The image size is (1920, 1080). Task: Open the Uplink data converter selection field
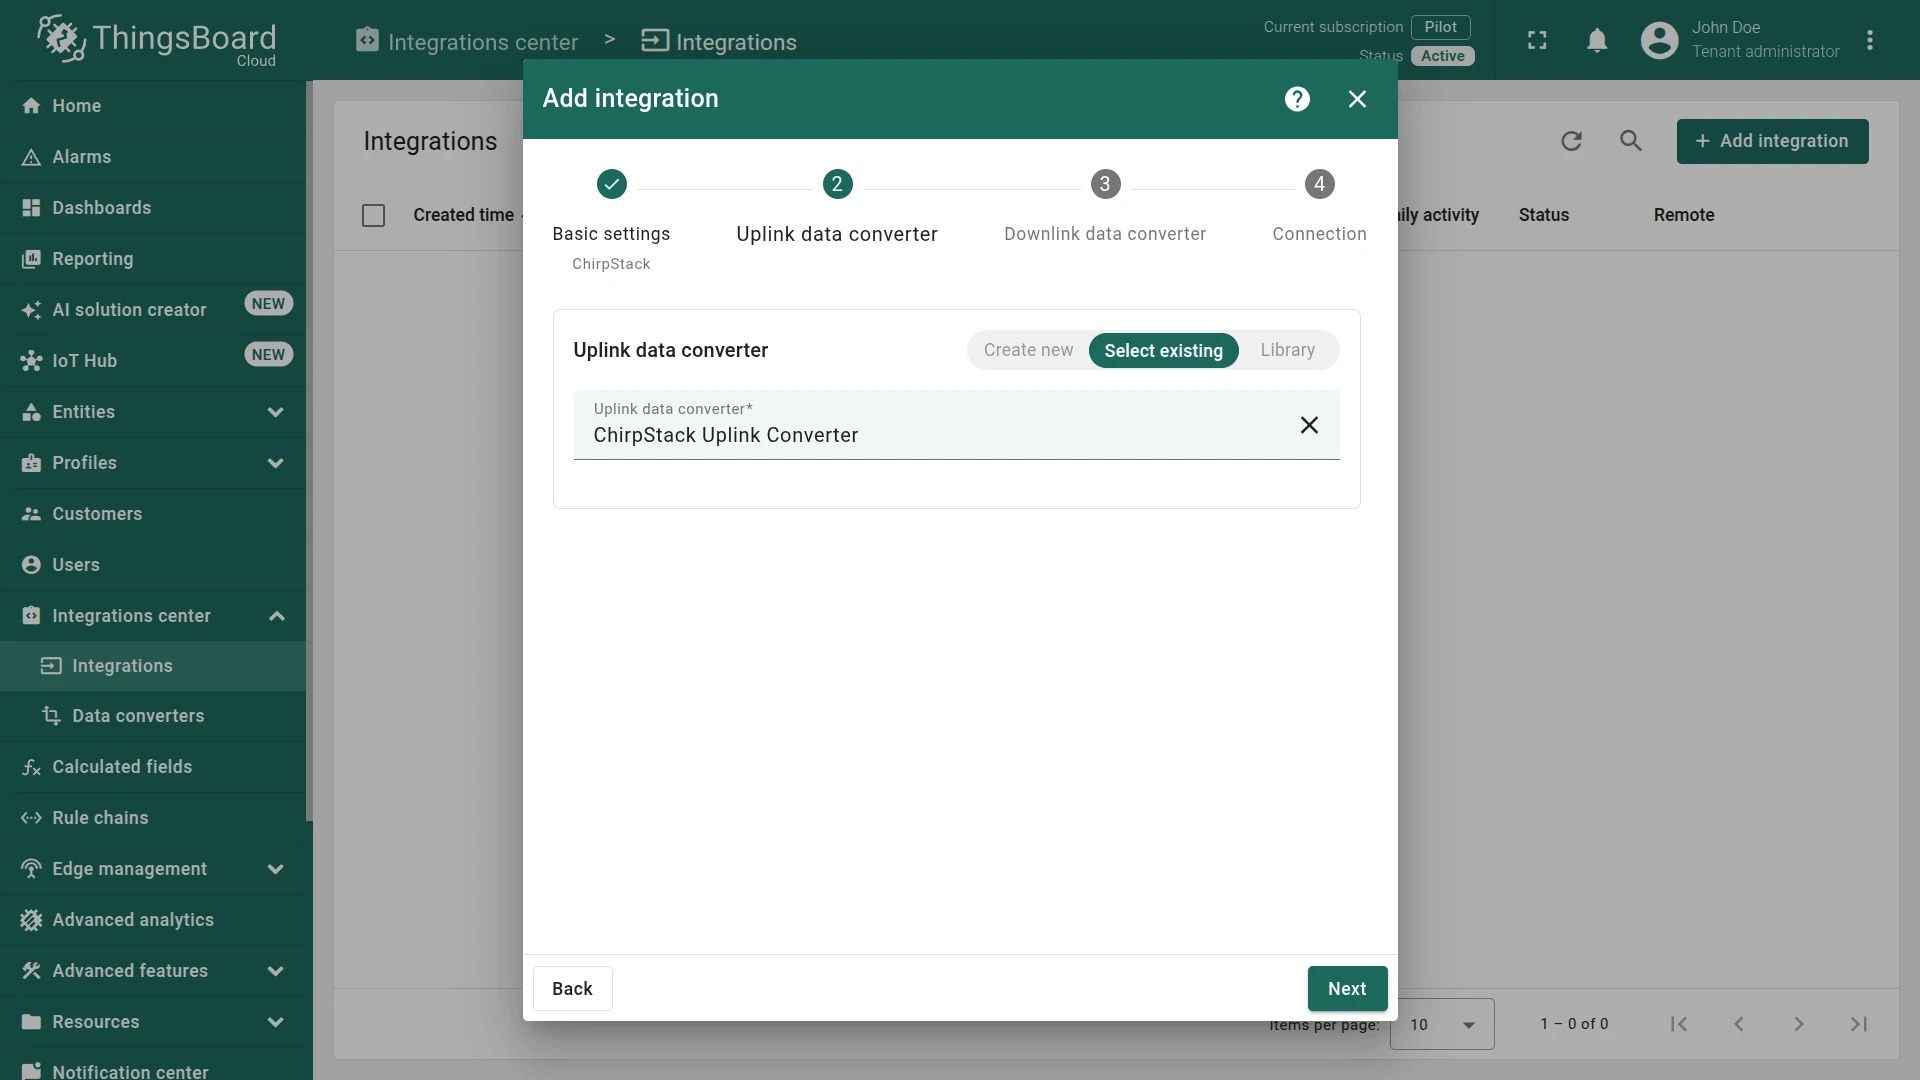pos(956,425)
